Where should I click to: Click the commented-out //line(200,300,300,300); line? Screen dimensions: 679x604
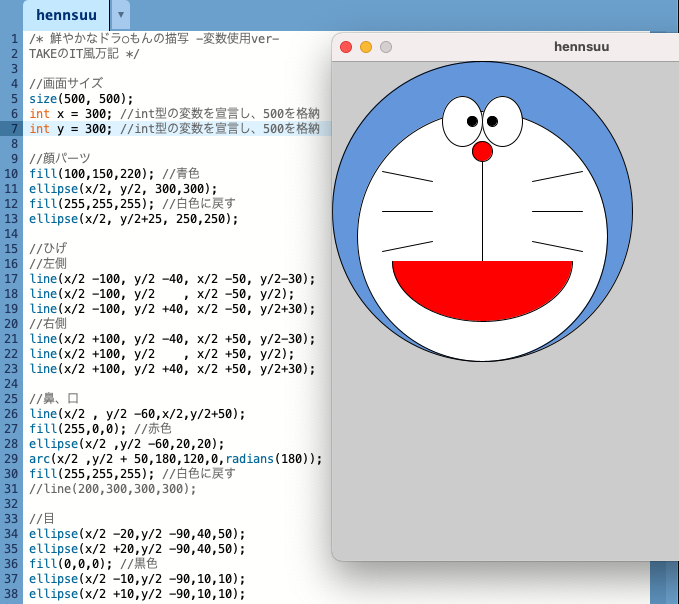pyautogui.click(x=113, y=489)
